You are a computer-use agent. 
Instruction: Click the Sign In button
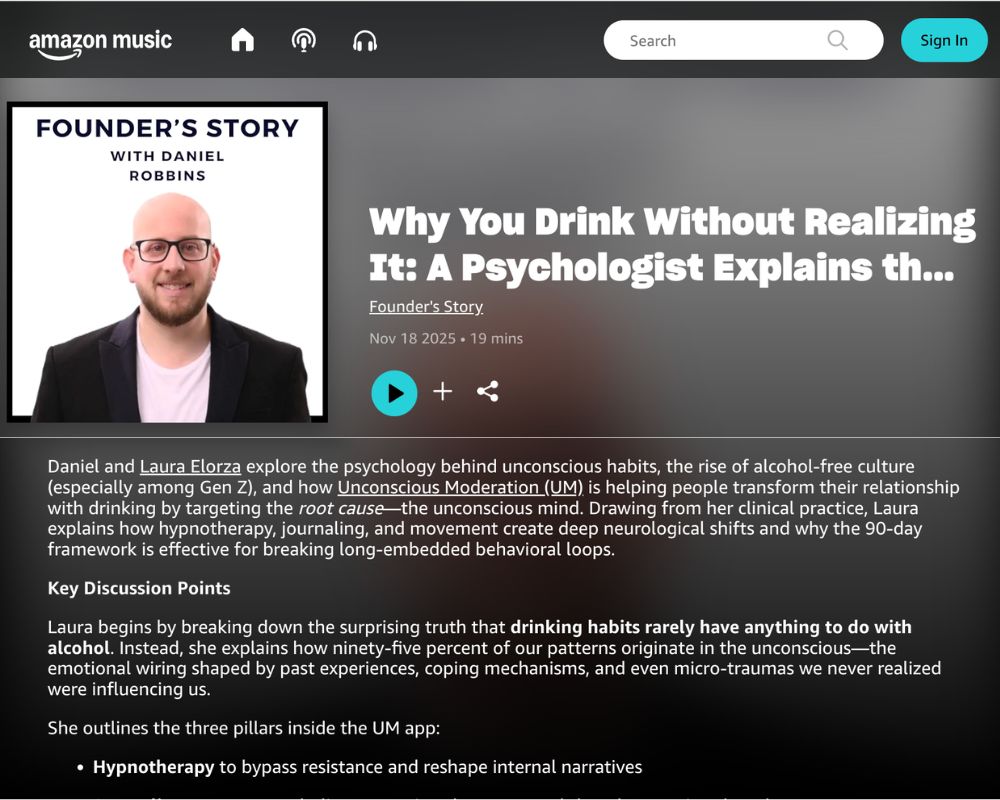(944, 40)
